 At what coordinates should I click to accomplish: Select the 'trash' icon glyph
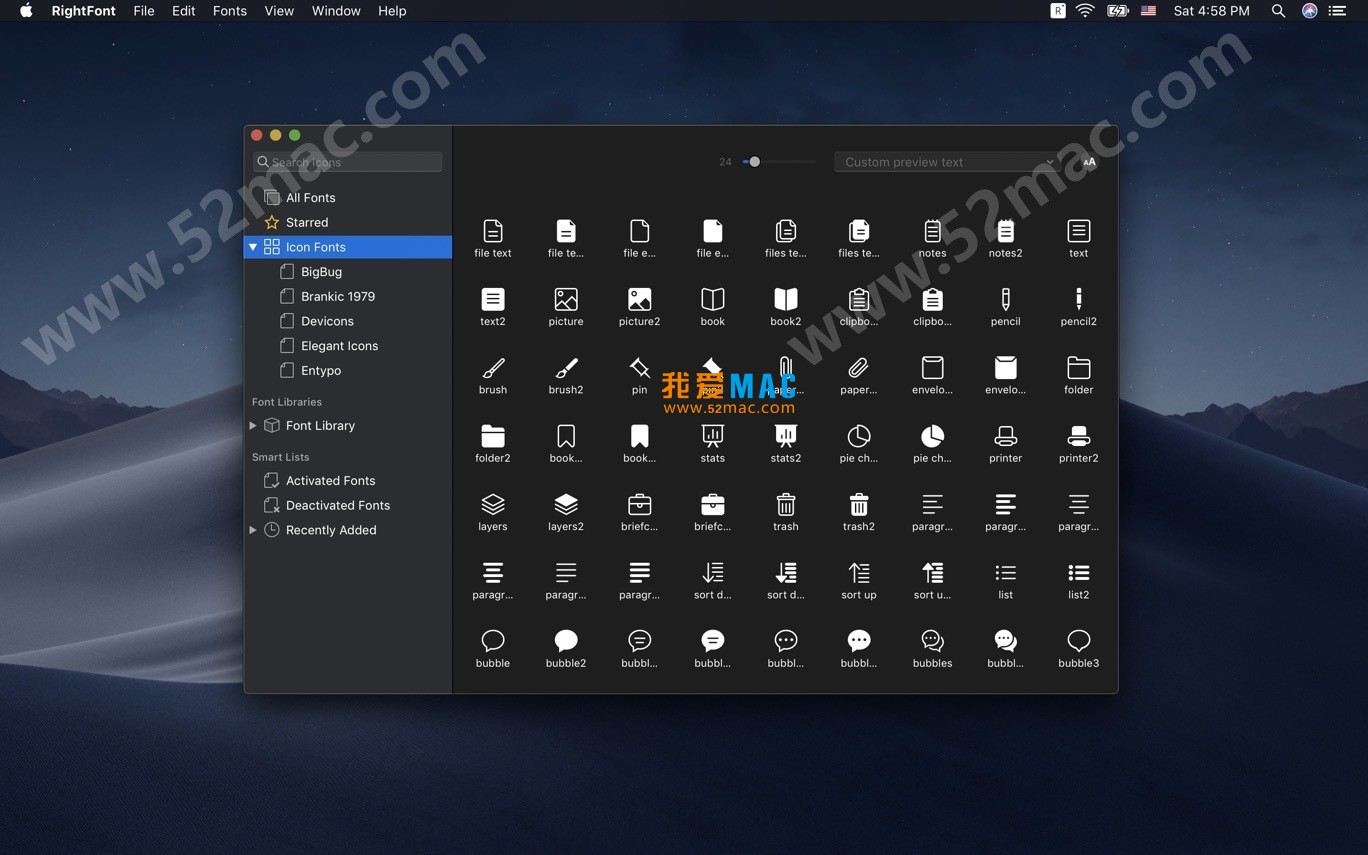click(x=785, y=504)
